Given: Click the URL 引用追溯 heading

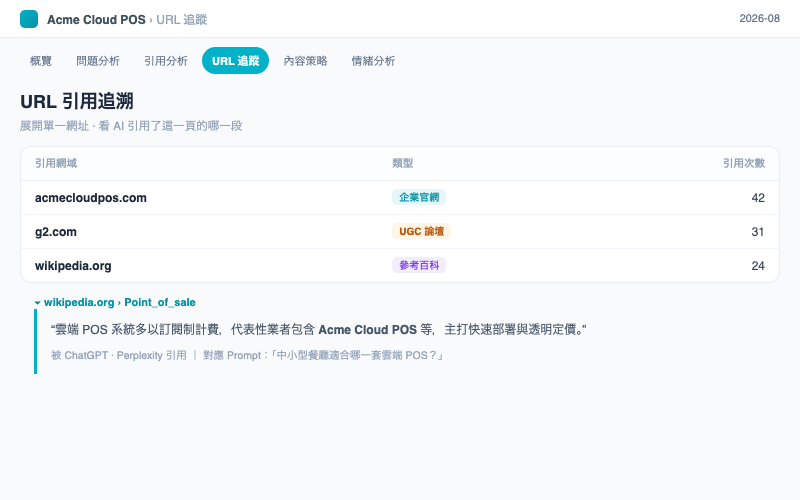Looking at the screenshot, I should pyautogui.click(x=77, y=101).
